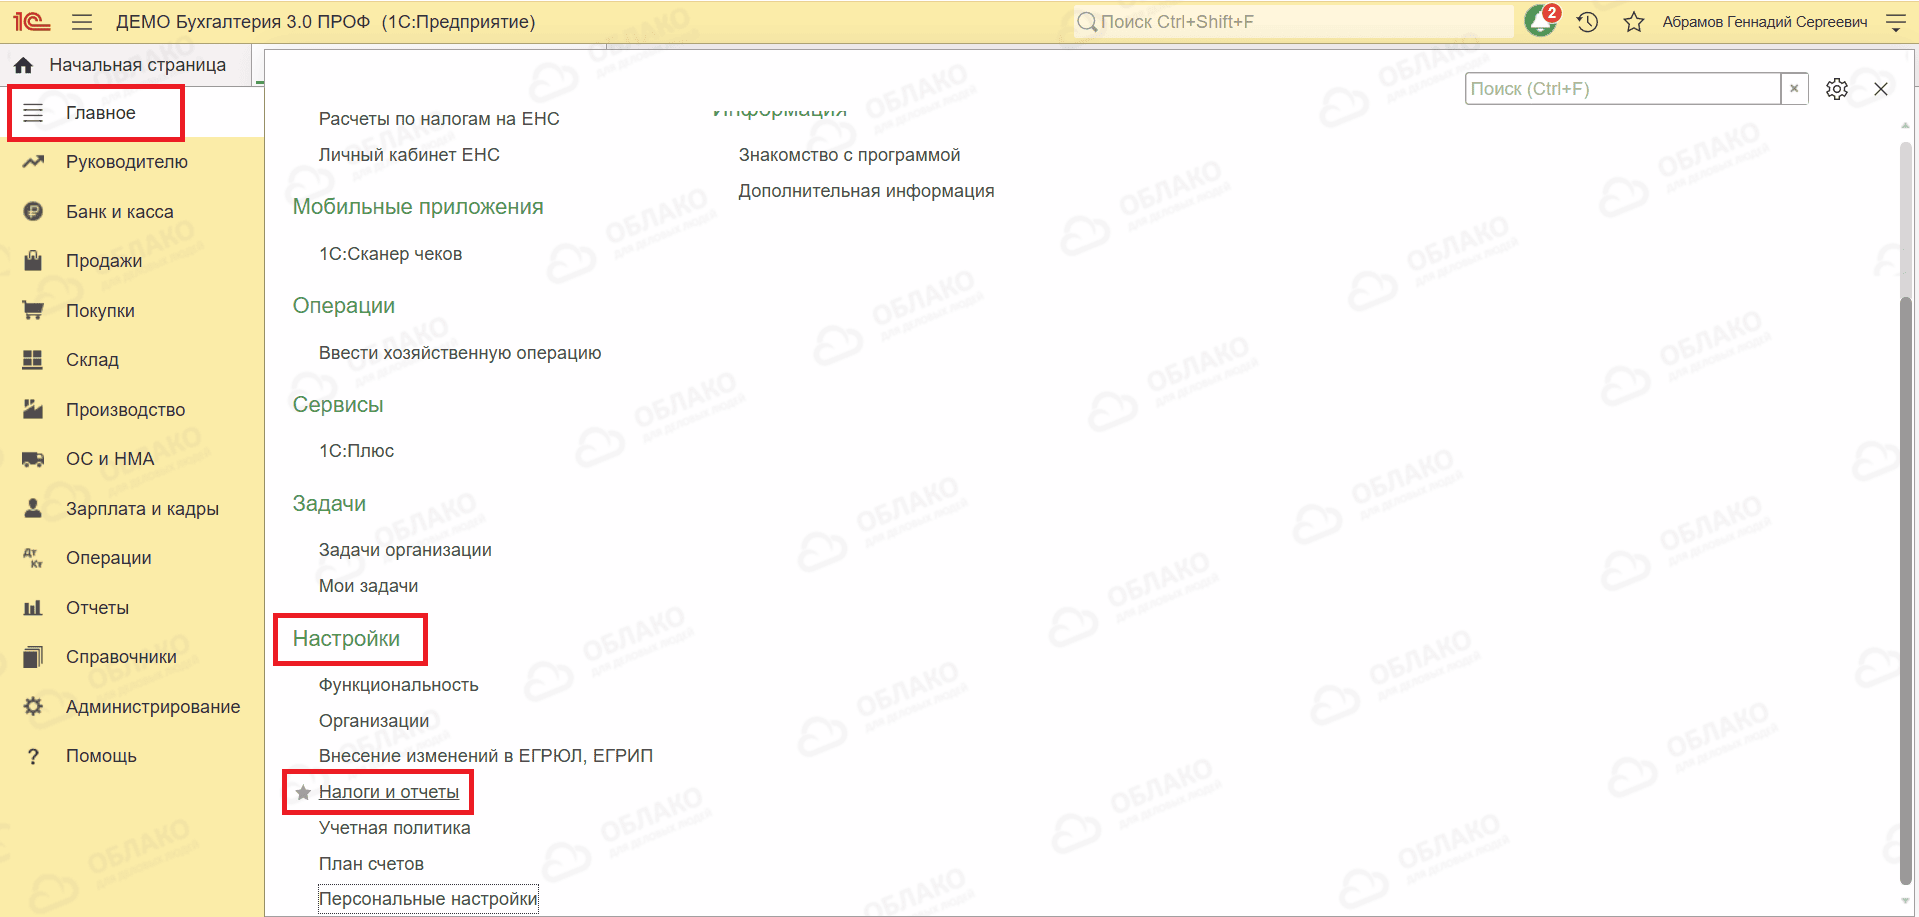Open 1С:Плюс service
This screenshot has width=1919, height=917.
tap(356, 451)
